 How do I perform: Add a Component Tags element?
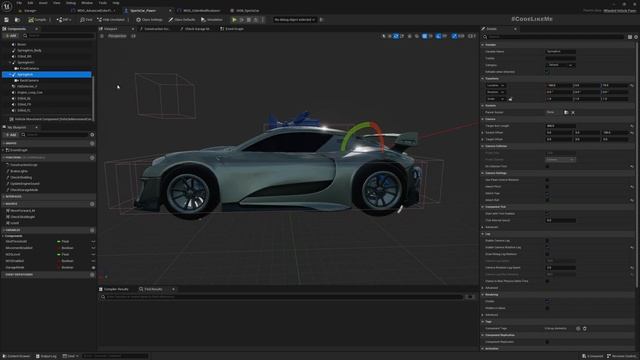click(x=578, y=328)
